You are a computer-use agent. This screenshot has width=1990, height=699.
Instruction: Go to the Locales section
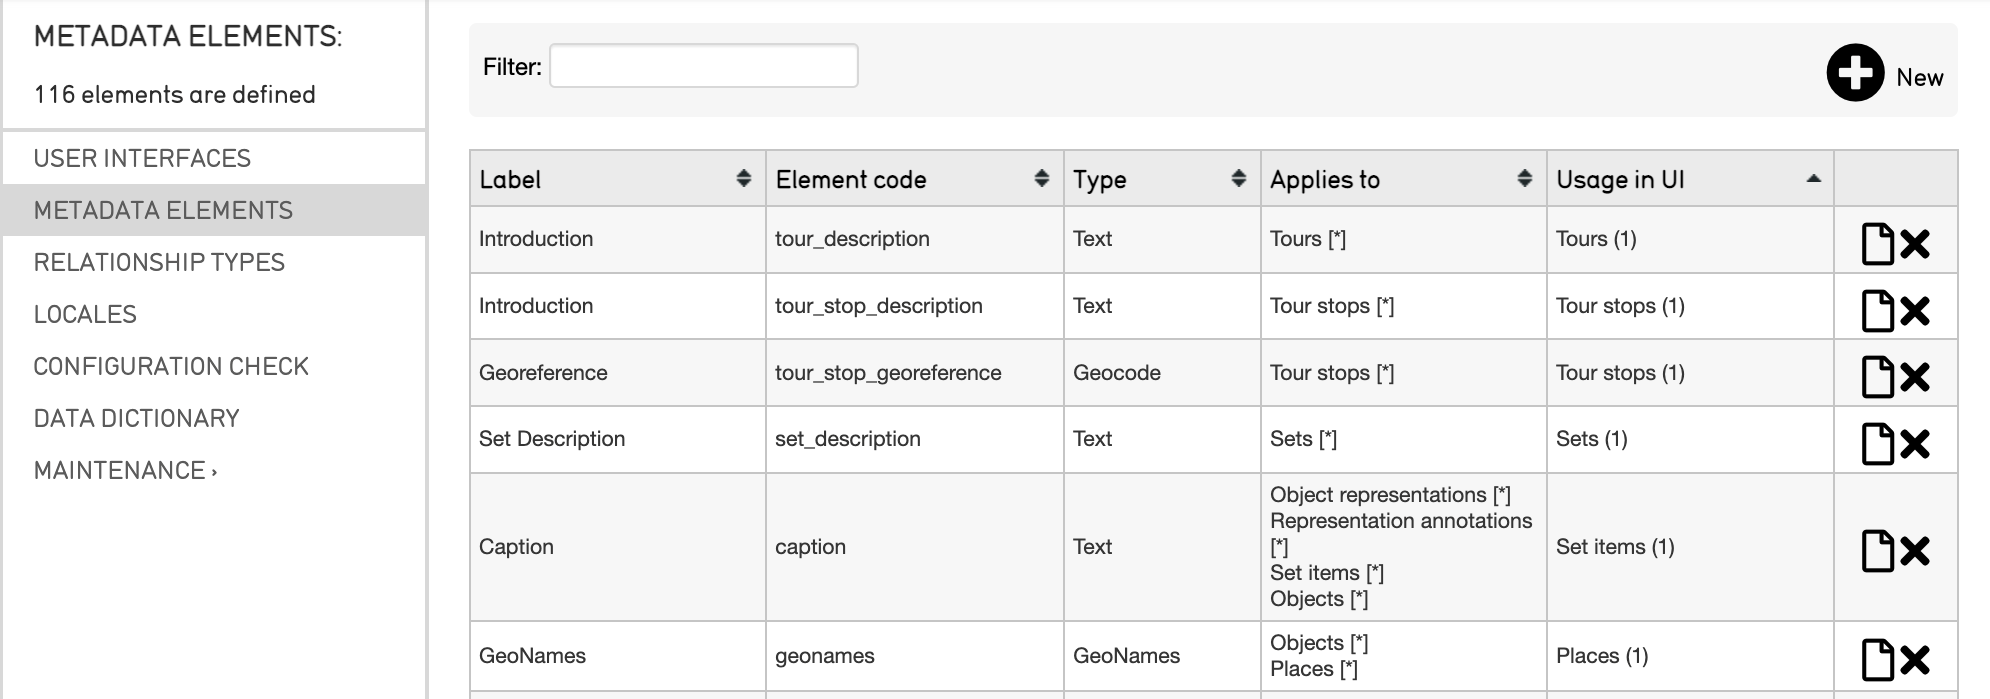[x=85, y=314]
